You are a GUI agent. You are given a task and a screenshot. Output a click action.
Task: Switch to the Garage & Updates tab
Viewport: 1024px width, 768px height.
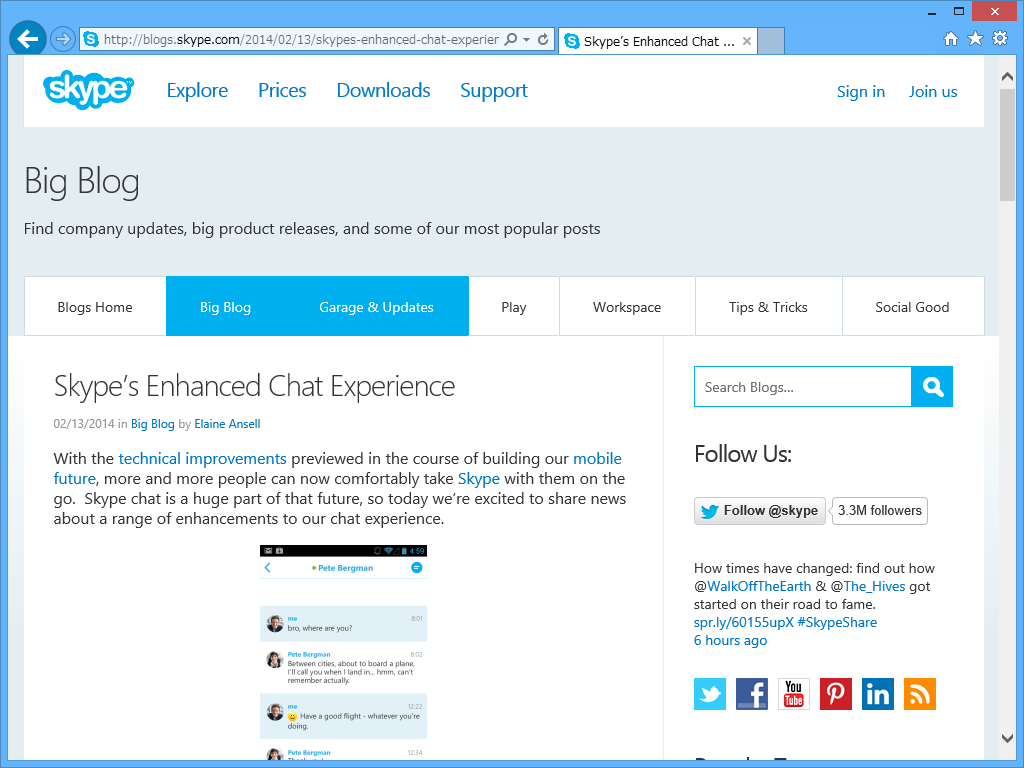click(376, 307)
